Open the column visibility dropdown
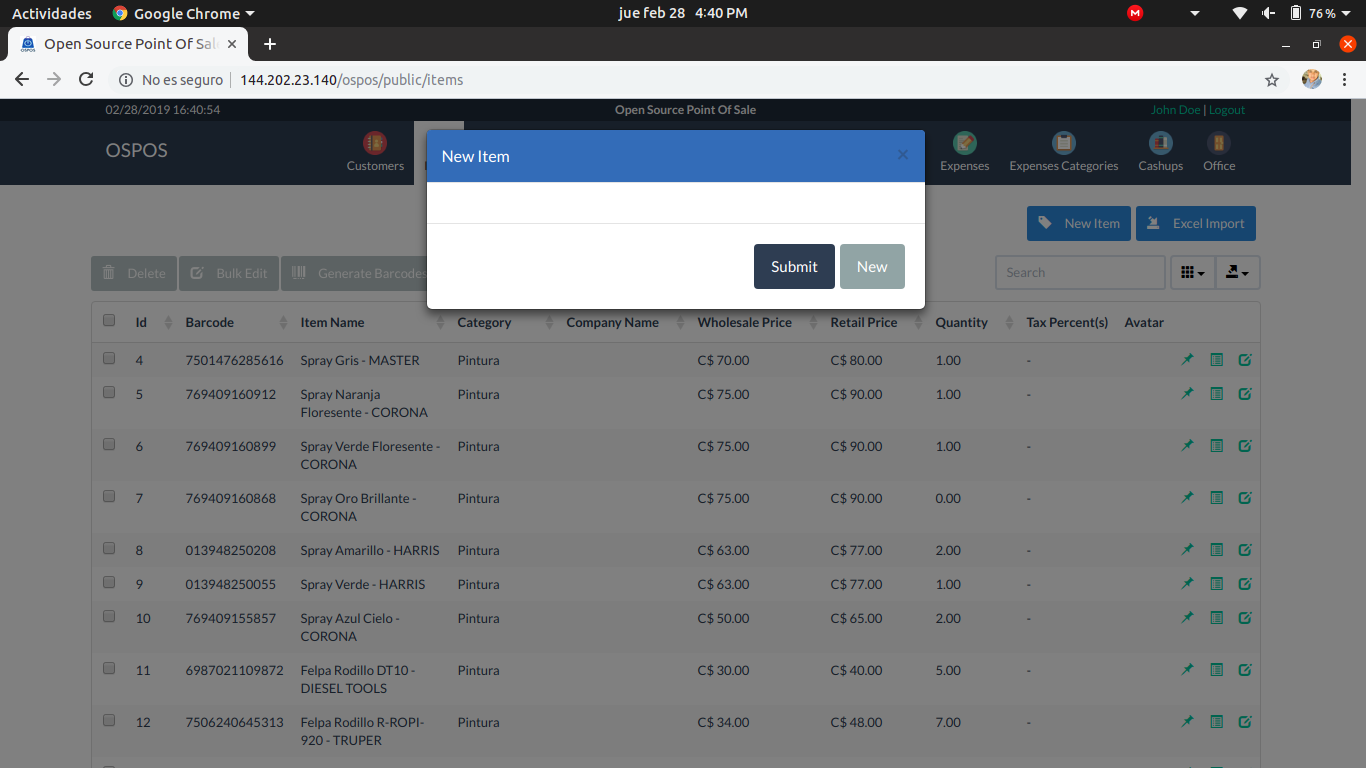1366x768 pixels. coord(1192,272)
